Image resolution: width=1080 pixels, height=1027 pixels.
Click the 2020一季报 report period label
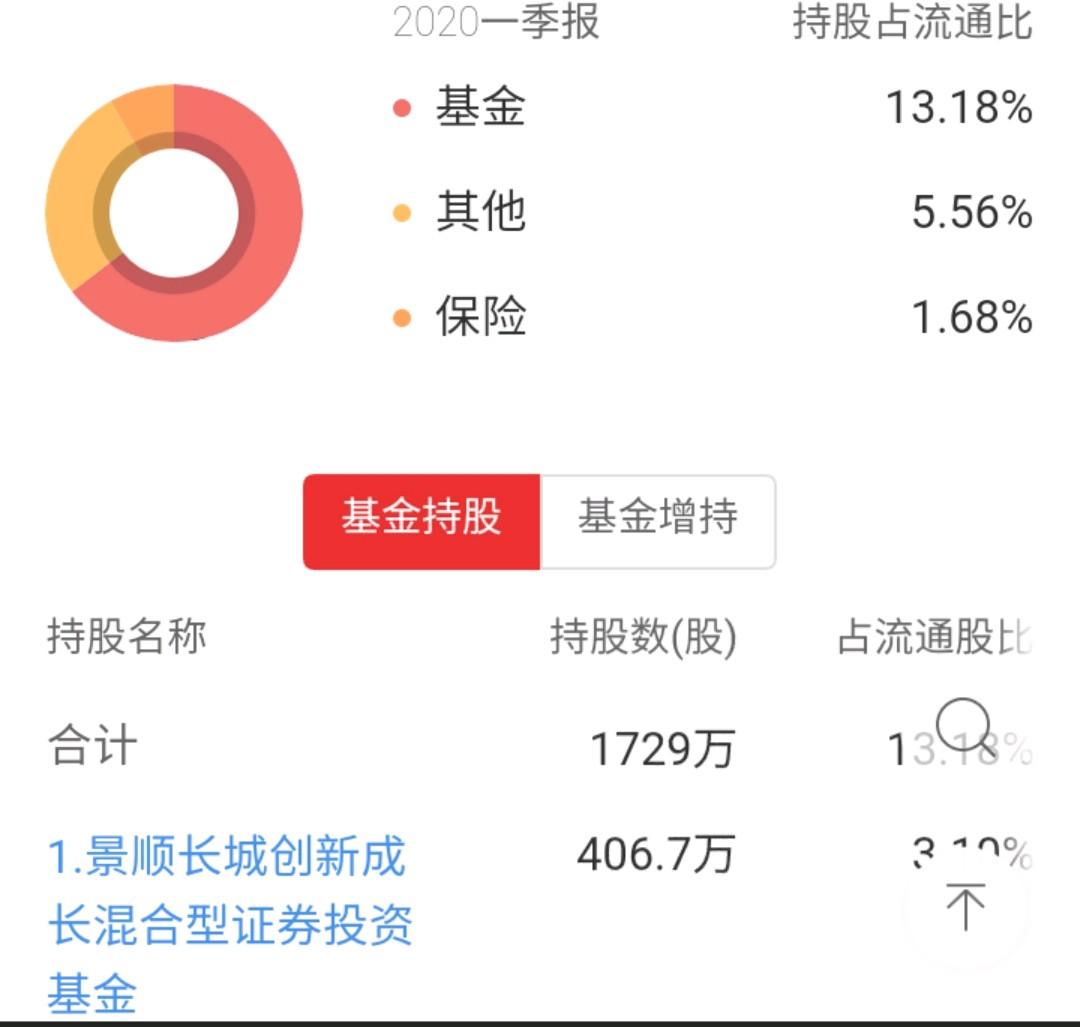pos(496,22)
